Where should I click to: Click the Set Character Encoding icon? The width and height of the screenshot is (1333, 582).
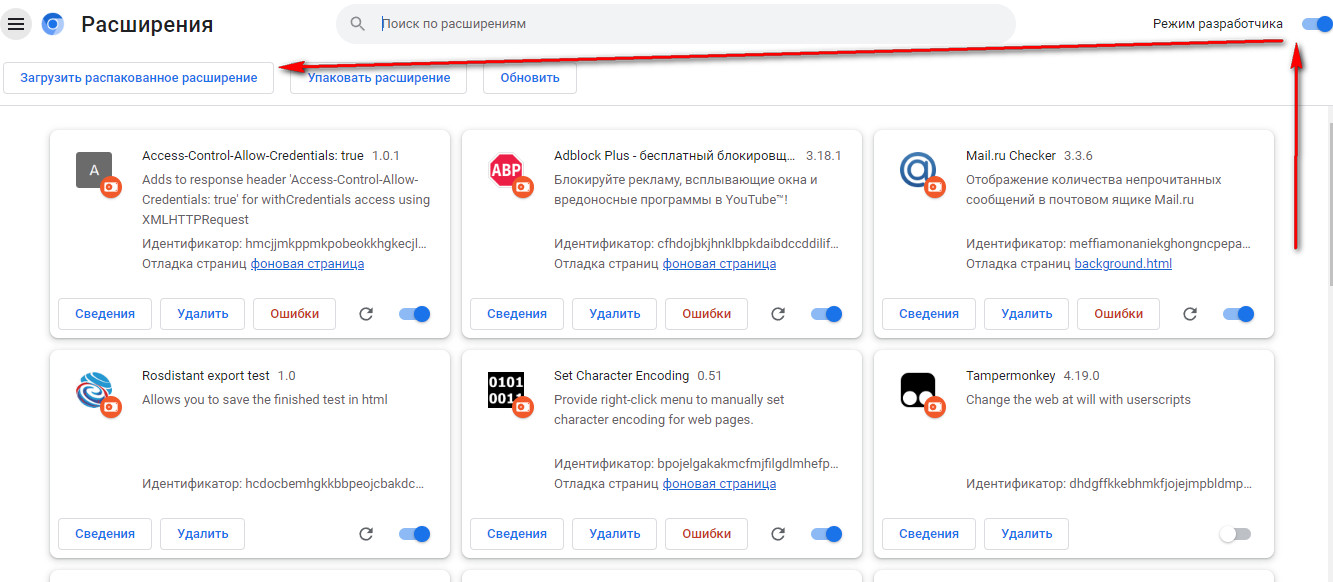coord(506,390)
